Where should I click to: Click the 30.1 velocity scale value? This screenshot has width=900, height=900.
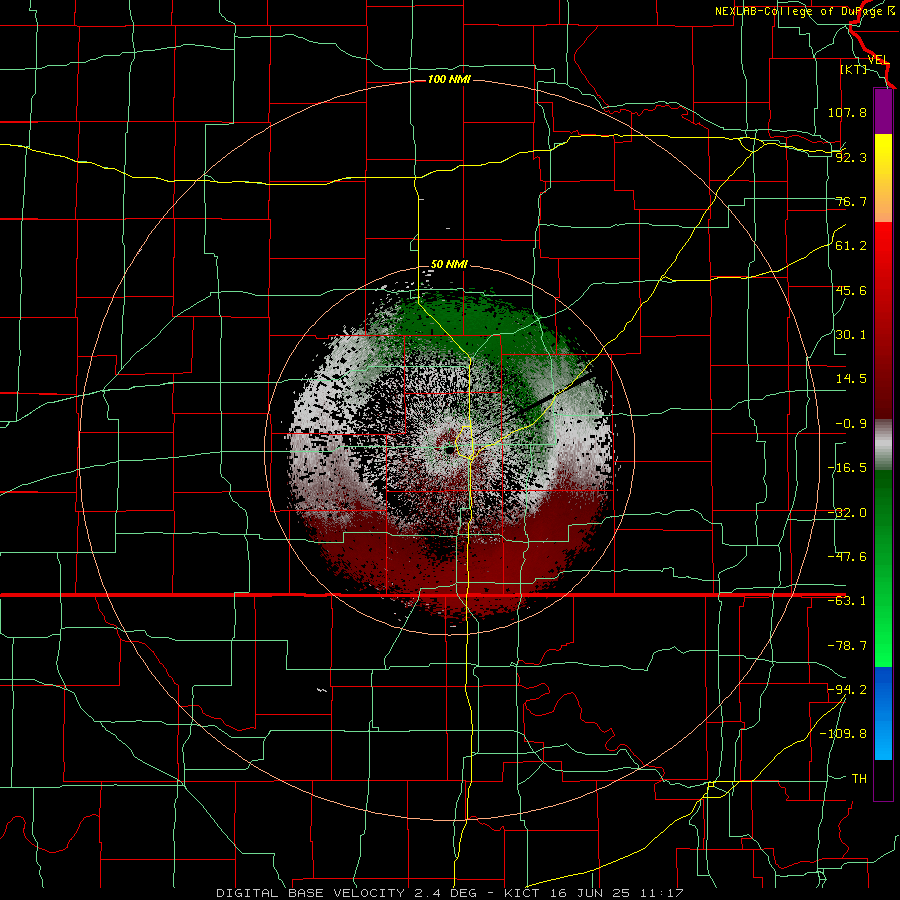point(851,335)
